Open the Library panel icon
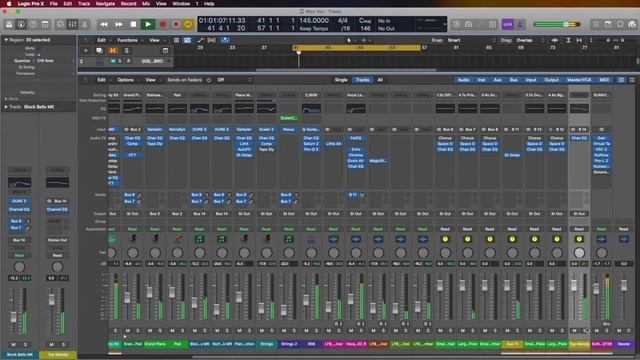Image resolution: width=640 pixels, height=360 pixels. [x=9, y=24]
